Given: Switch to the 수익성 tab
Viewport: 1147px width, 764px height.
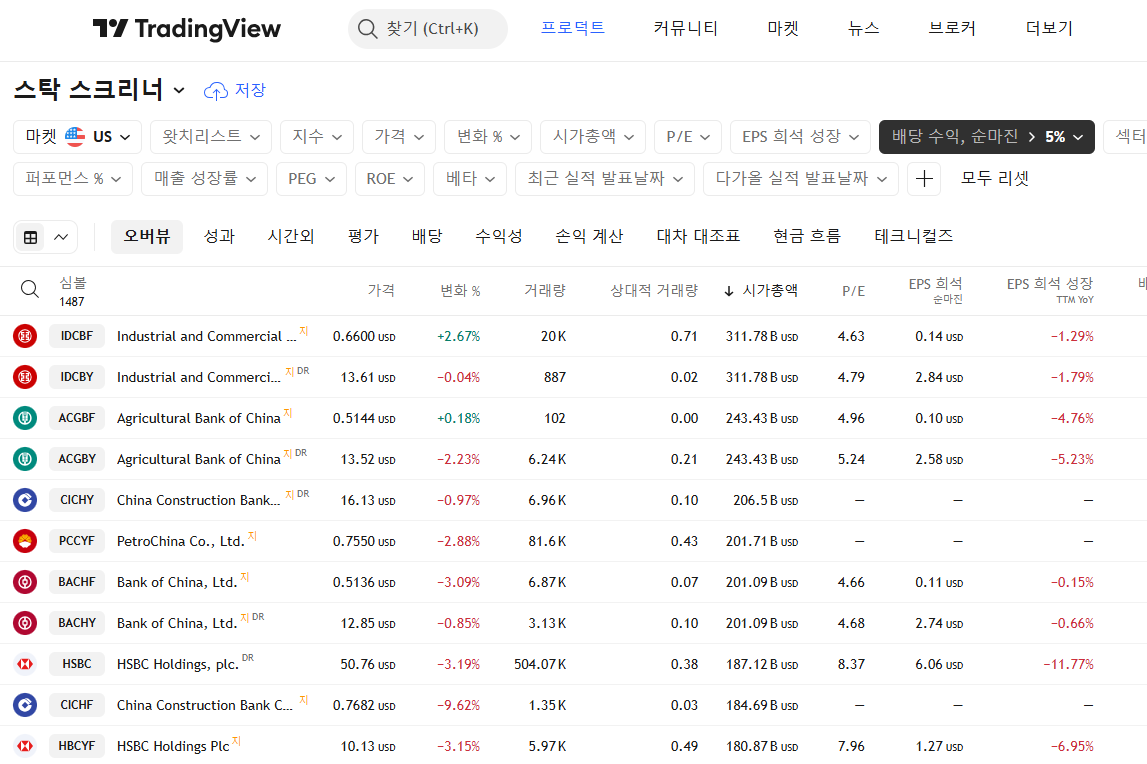Looking at the screenshot, I should coord(499,236).
